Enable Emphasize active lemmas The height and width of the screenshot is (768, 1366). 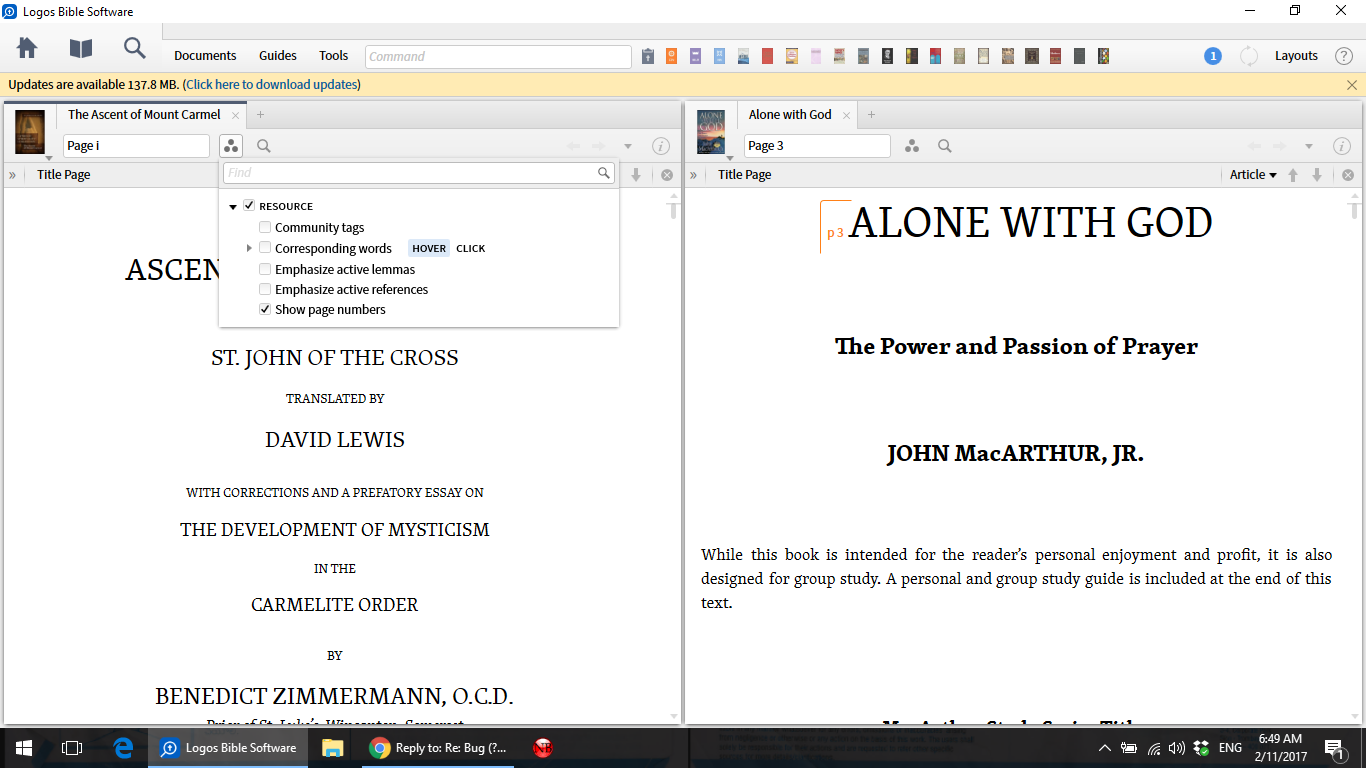(x=265, y=269)
